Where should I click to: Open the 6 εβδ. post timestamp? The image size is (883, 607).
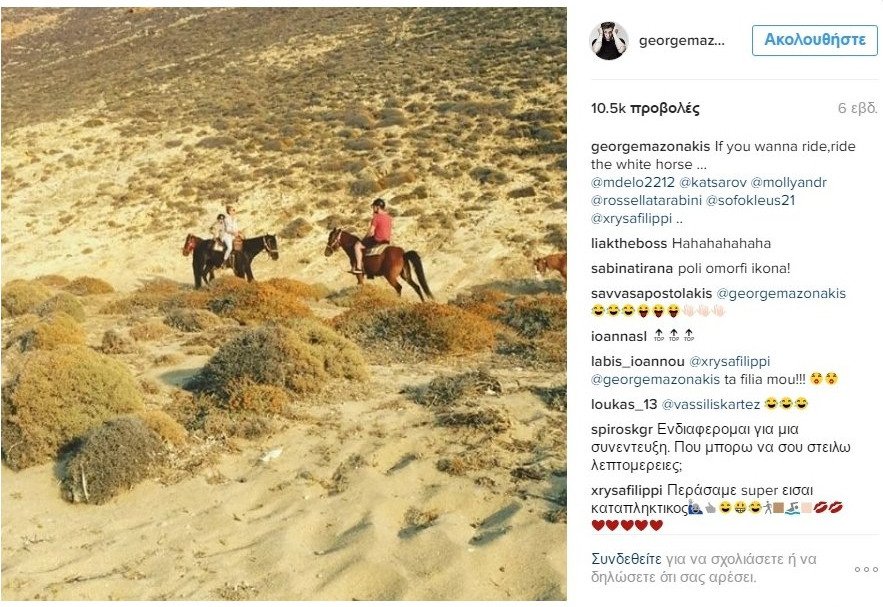(x=857, y=108)
